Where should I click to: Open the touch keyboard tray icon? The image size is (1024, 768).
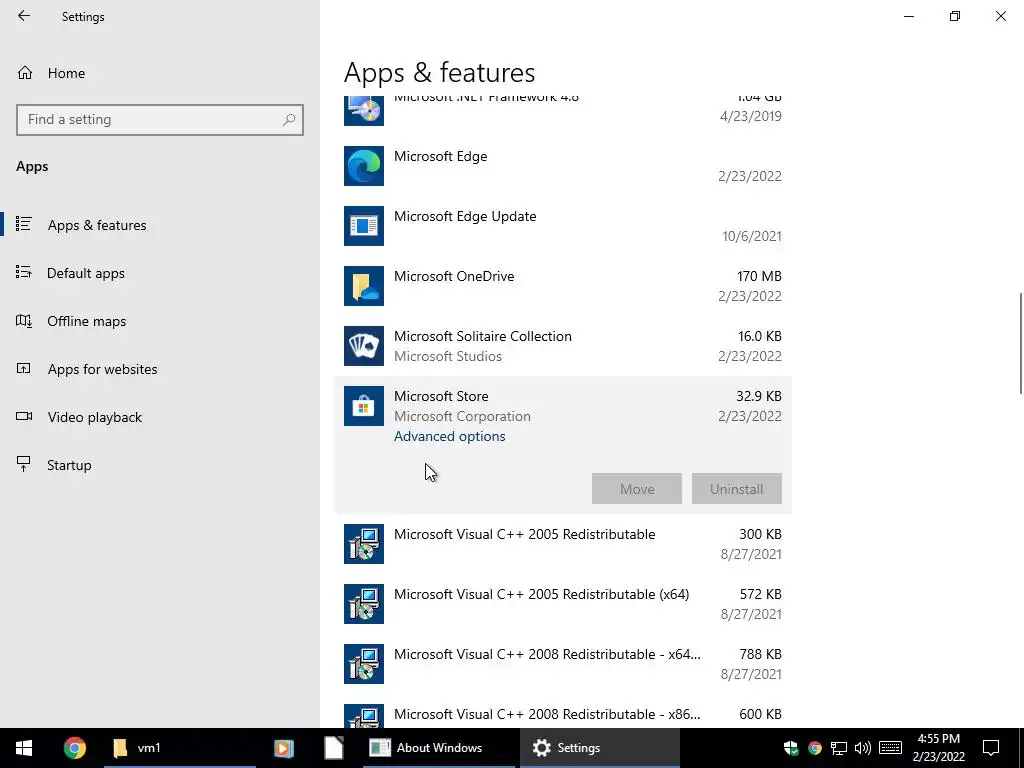[x=890, y=748]
